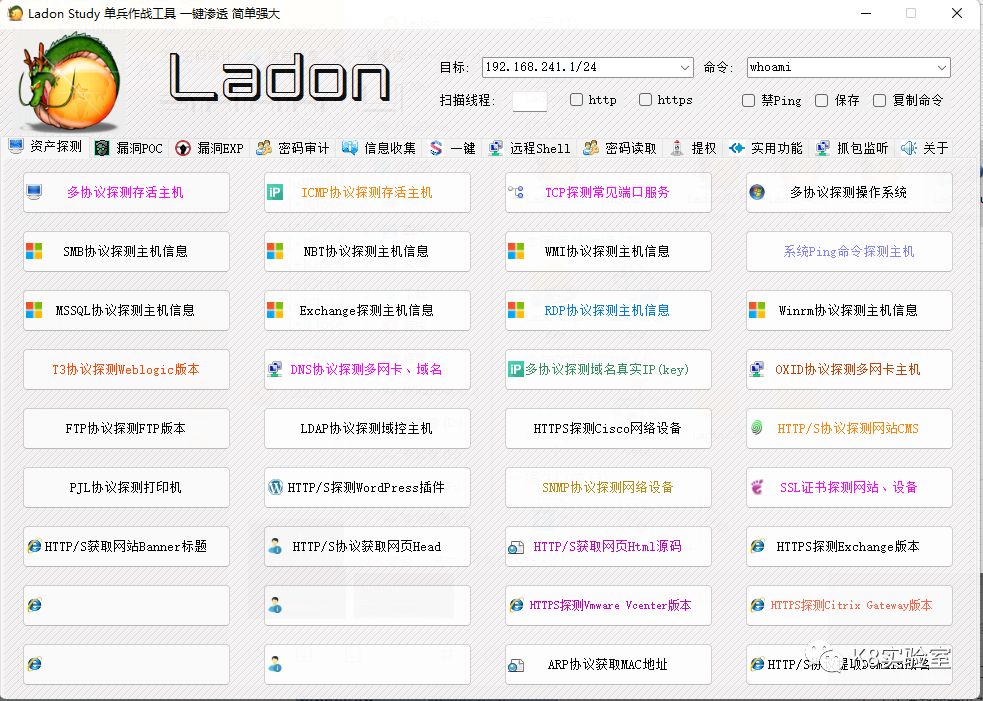Toggle the 禁Ping checkbox
This screenshot has width=983, height=701.
(748, 100)
